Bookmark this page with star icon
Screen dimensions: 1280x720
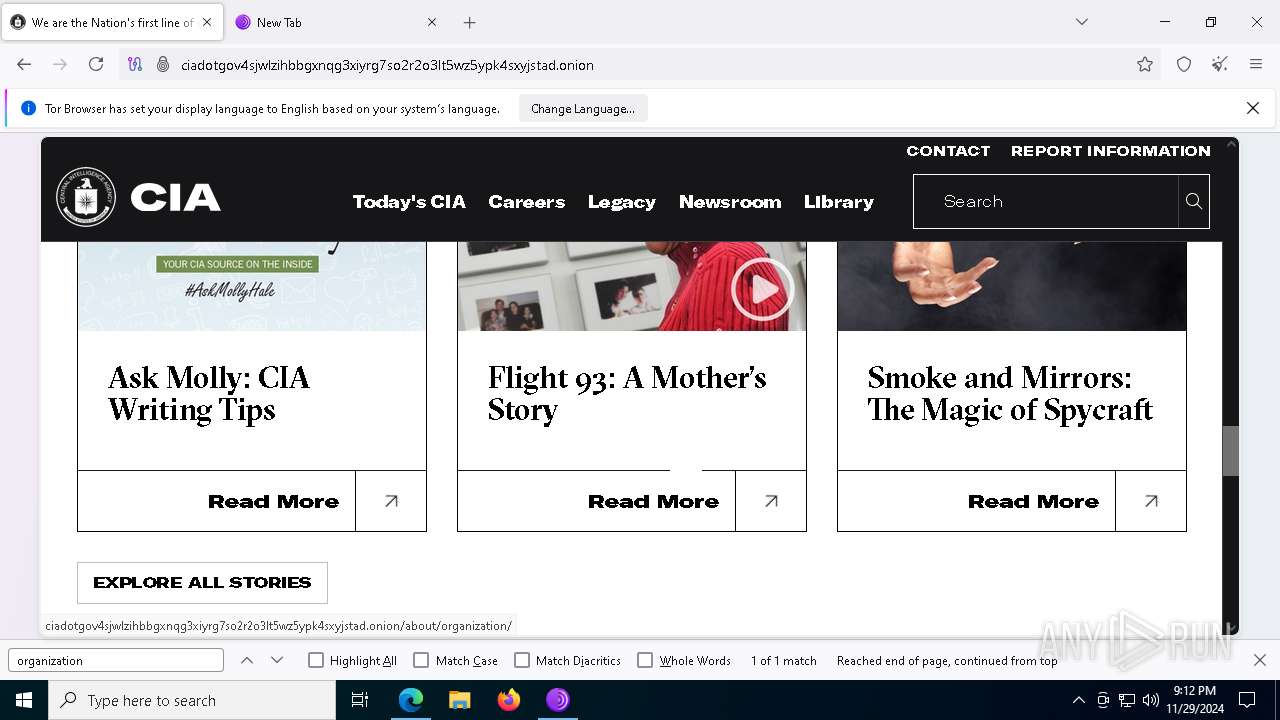tap(1145, 64)
